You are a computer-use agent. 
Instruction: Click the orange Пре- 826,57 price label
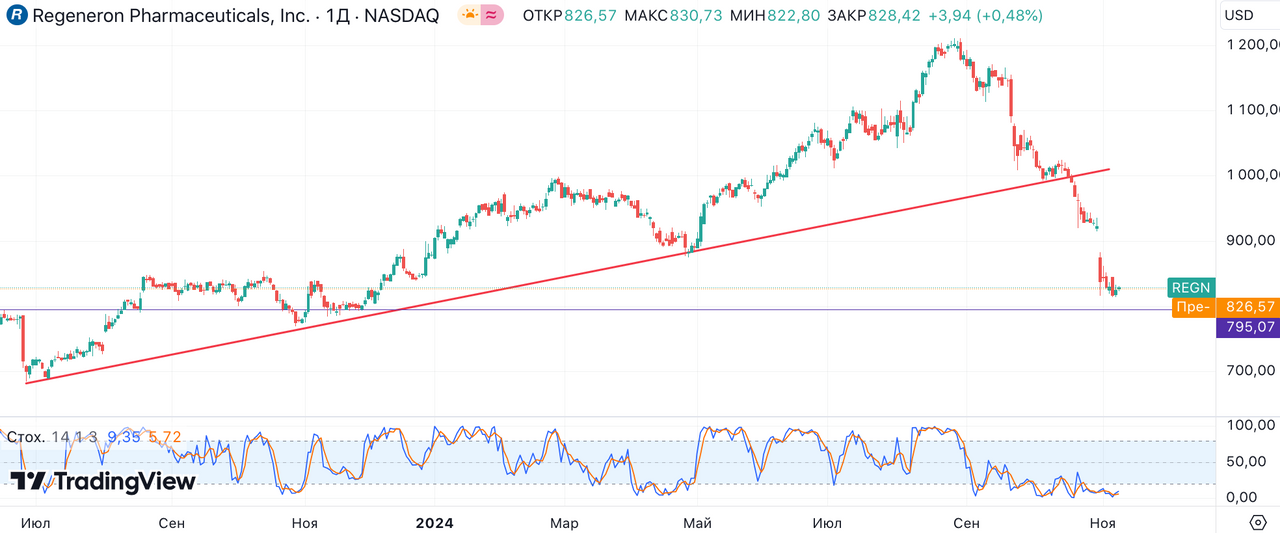tap(1226, 307)
